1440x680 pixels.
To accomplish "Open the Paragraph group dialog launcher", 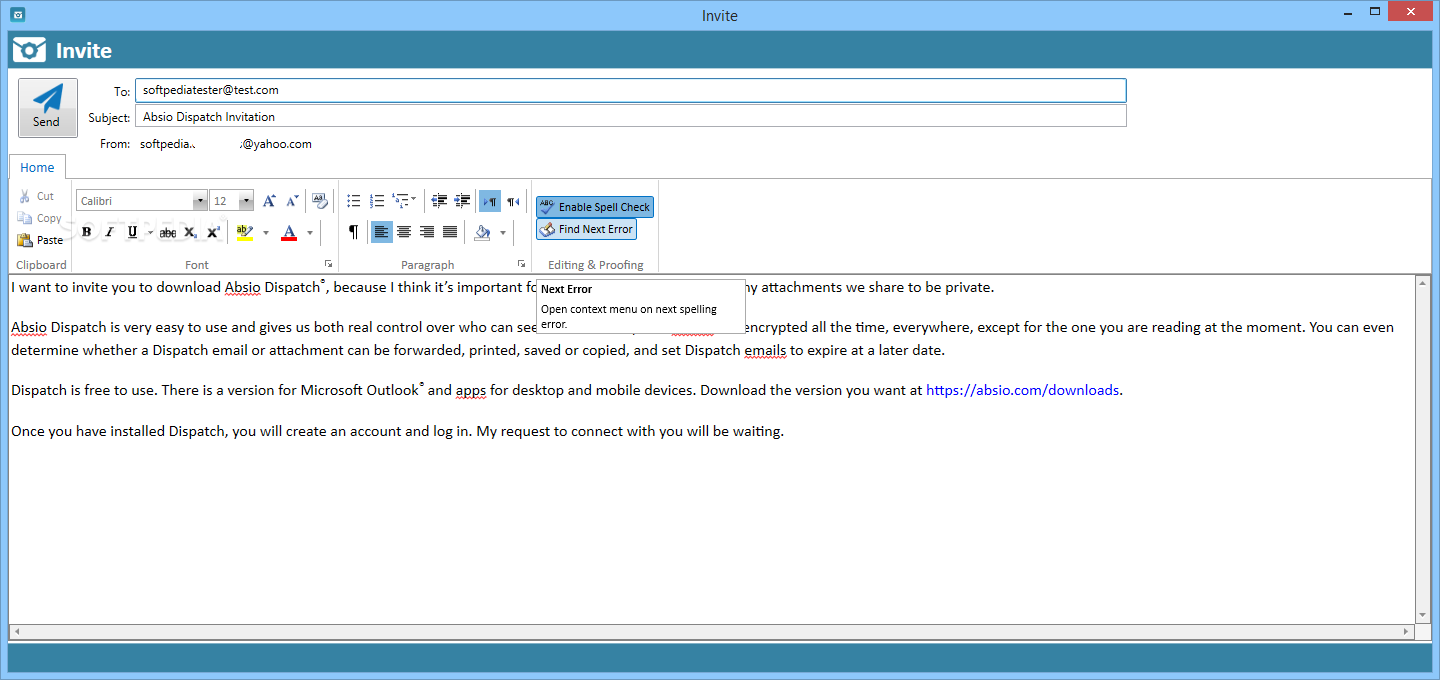I will [x=521, y=264].
